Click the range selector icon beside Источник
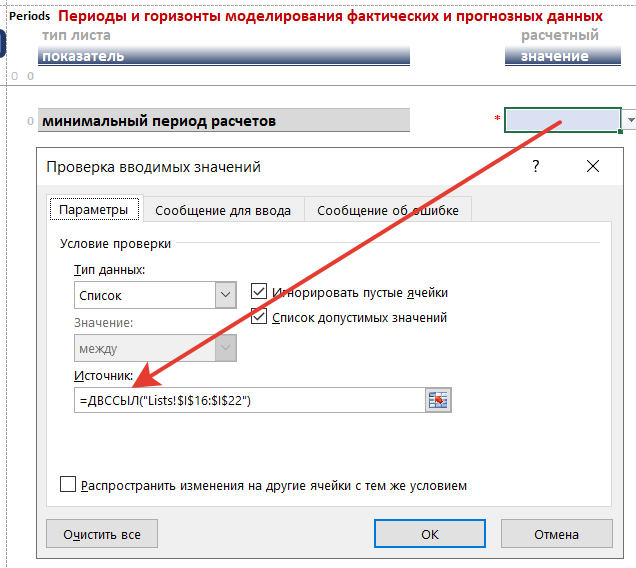This screenshot has height=568, width=636. pyautogui.click(x=438, y=400)
